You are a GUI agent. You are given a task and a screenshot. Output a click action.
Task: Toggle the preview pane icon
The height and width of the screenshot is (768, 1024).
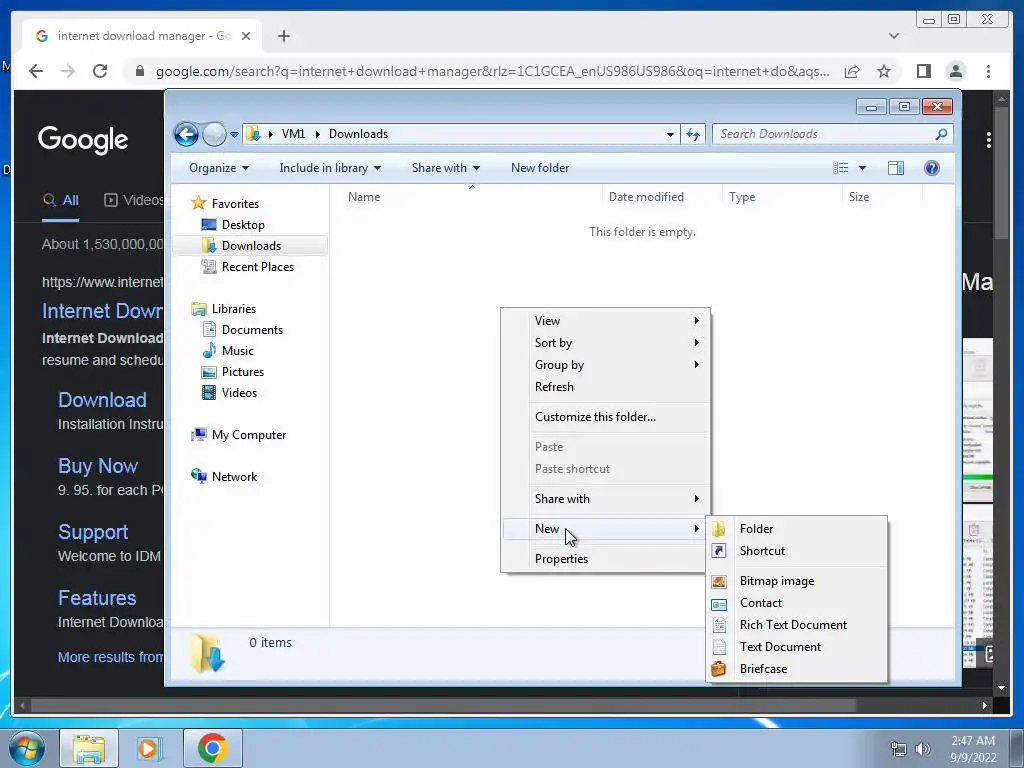(896, 168)
